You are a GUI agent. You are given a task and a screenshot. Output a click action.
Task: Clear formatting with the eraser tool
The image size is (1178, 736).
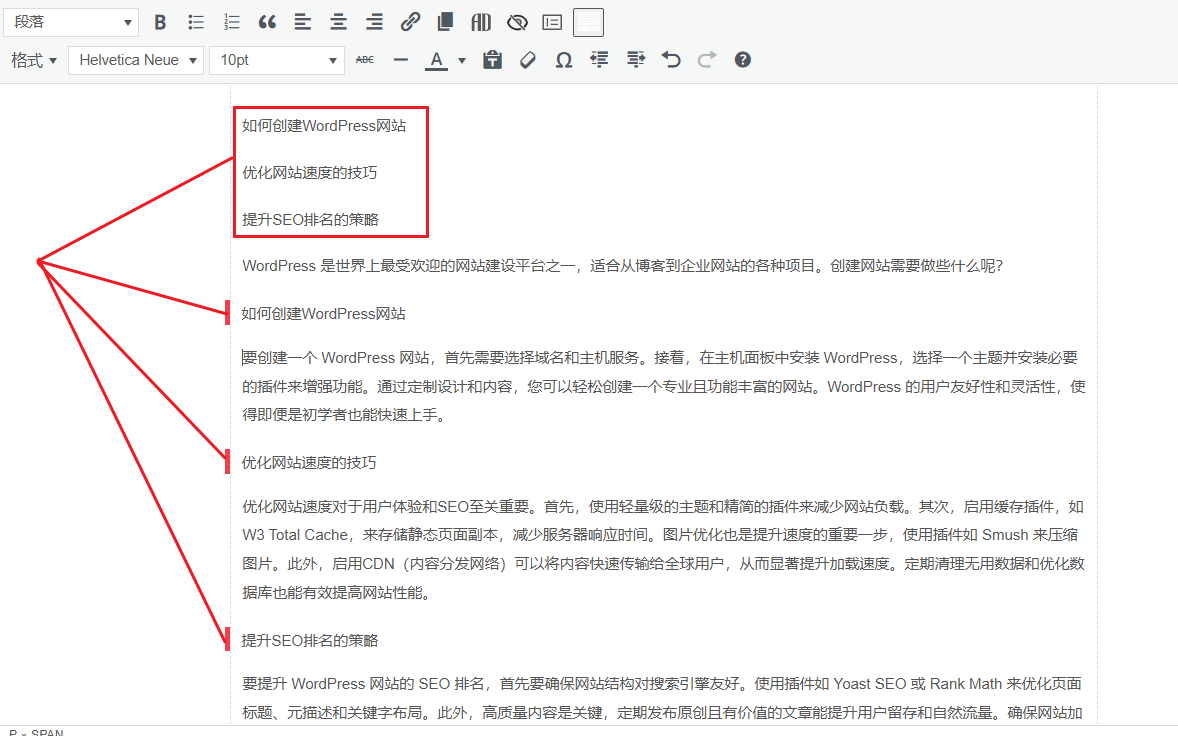(x=527, y=59)
